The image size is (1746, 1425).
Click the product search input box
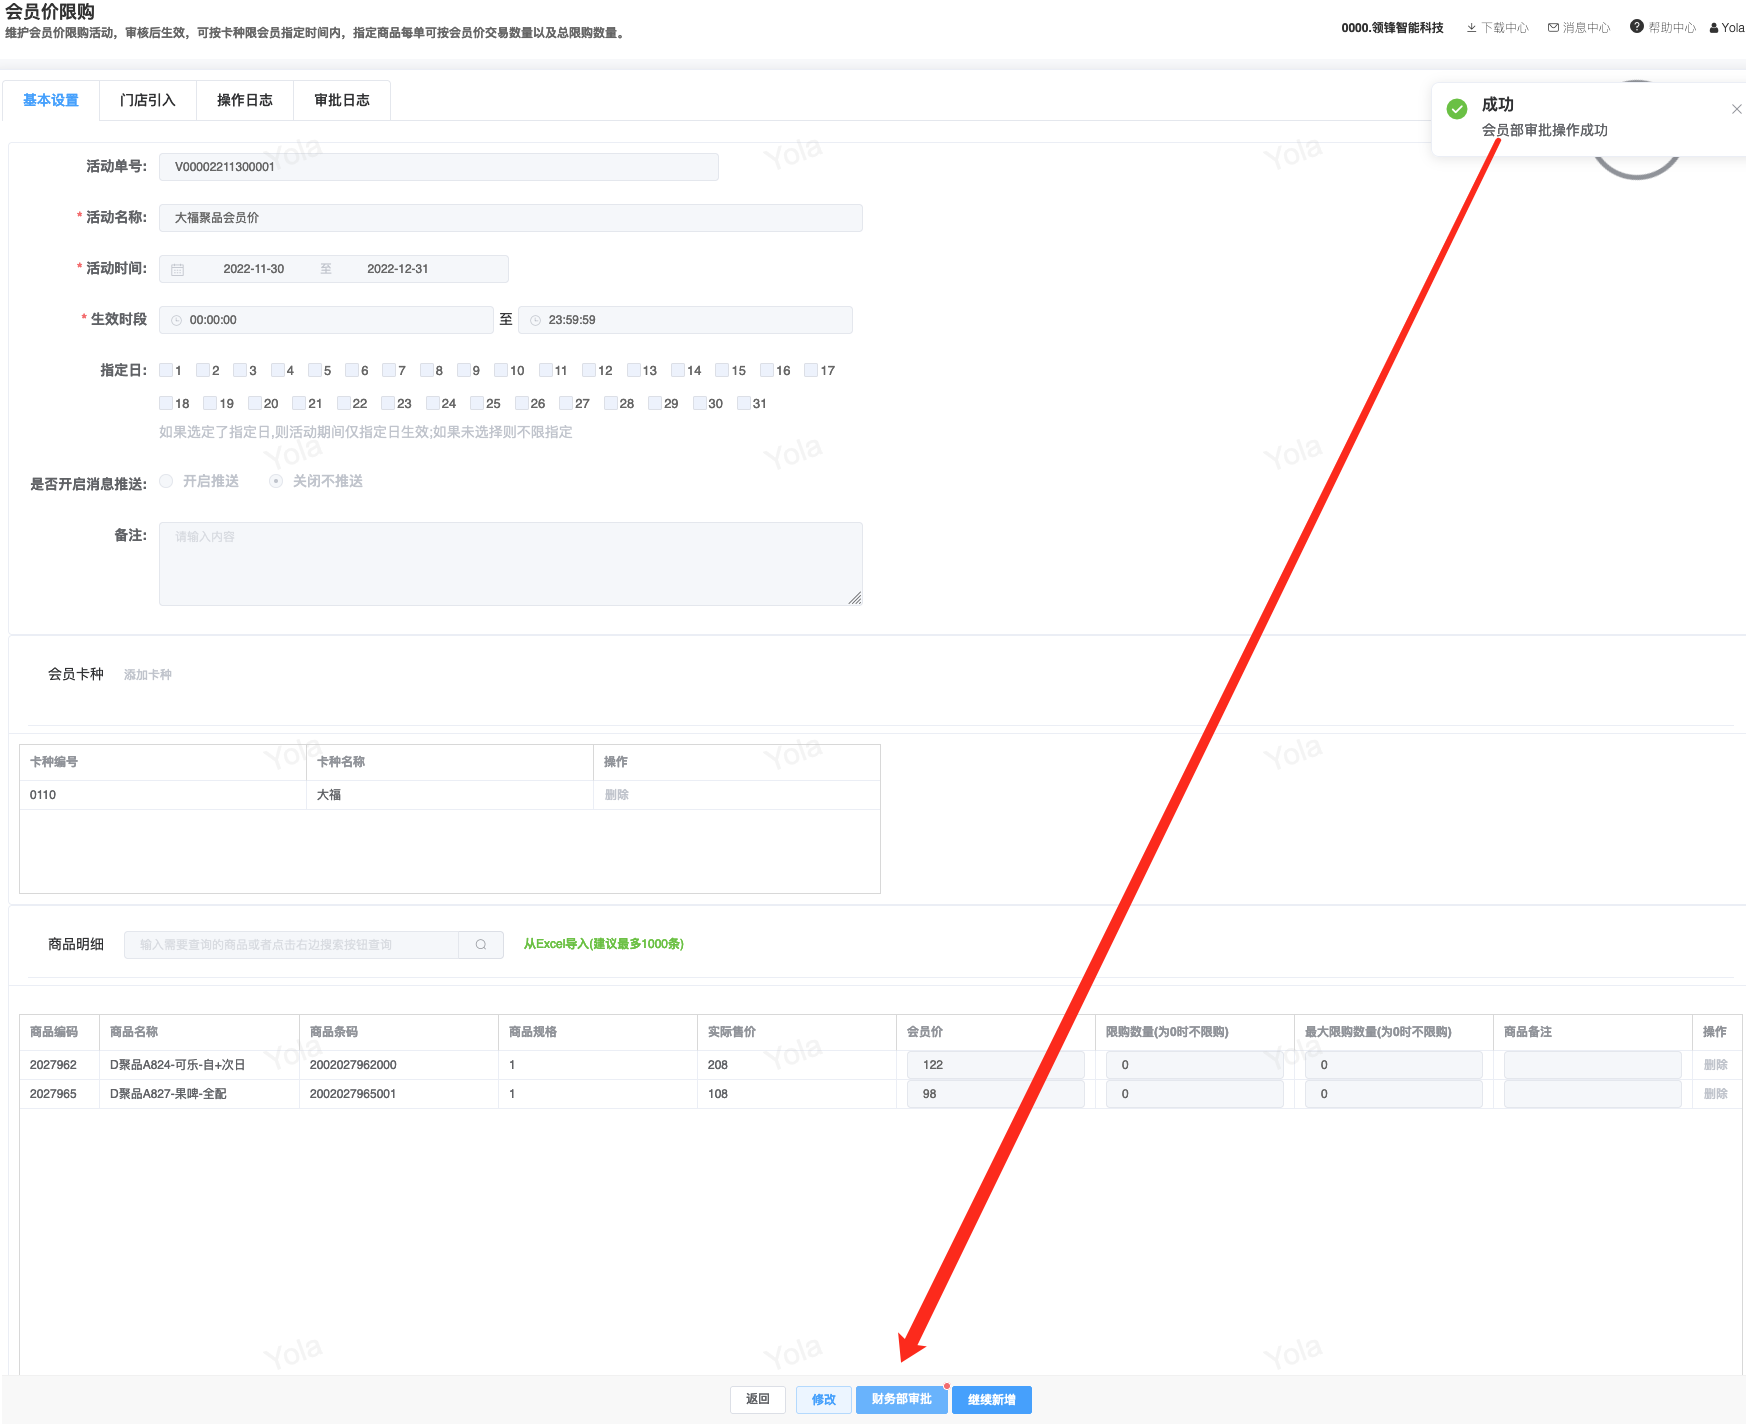[x=292, y=945]
